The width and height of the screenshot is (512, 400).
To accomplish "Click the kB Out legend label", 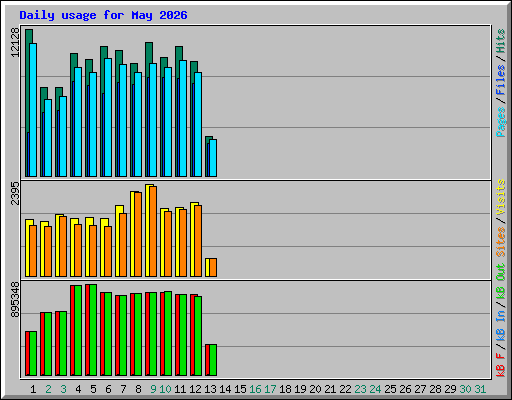I will pos(501,282).
